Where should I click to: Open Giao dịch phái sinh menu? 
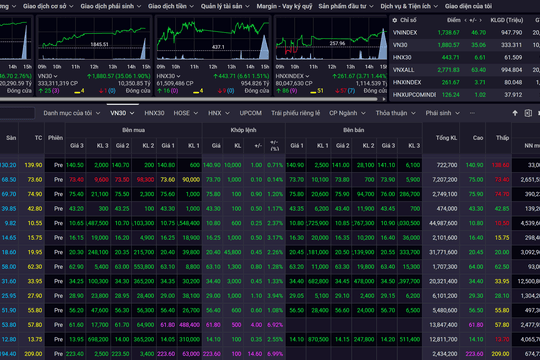tap(111, 6)
